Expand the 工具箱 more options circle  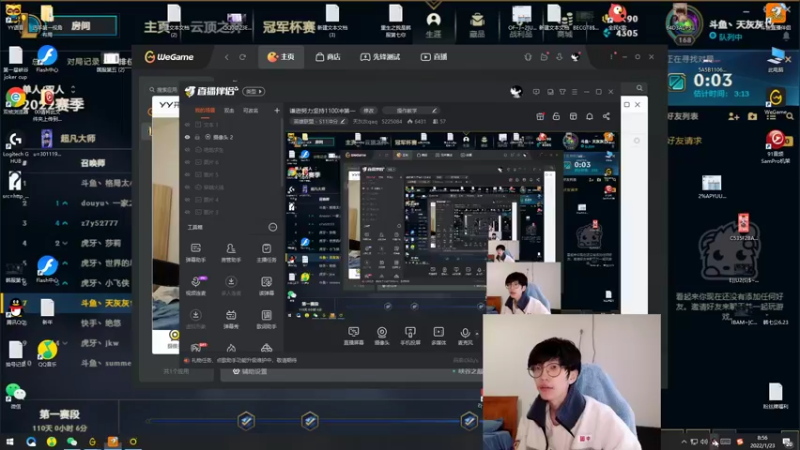point(273,227)
